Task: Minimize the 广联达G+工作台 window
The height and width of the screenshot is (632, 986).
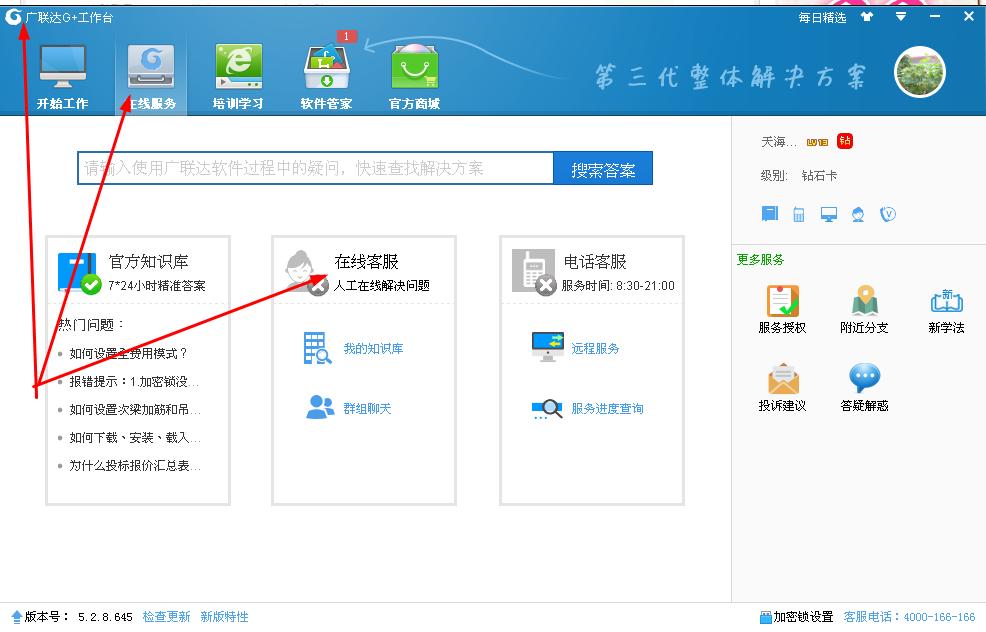Action: tap(935, 17)
